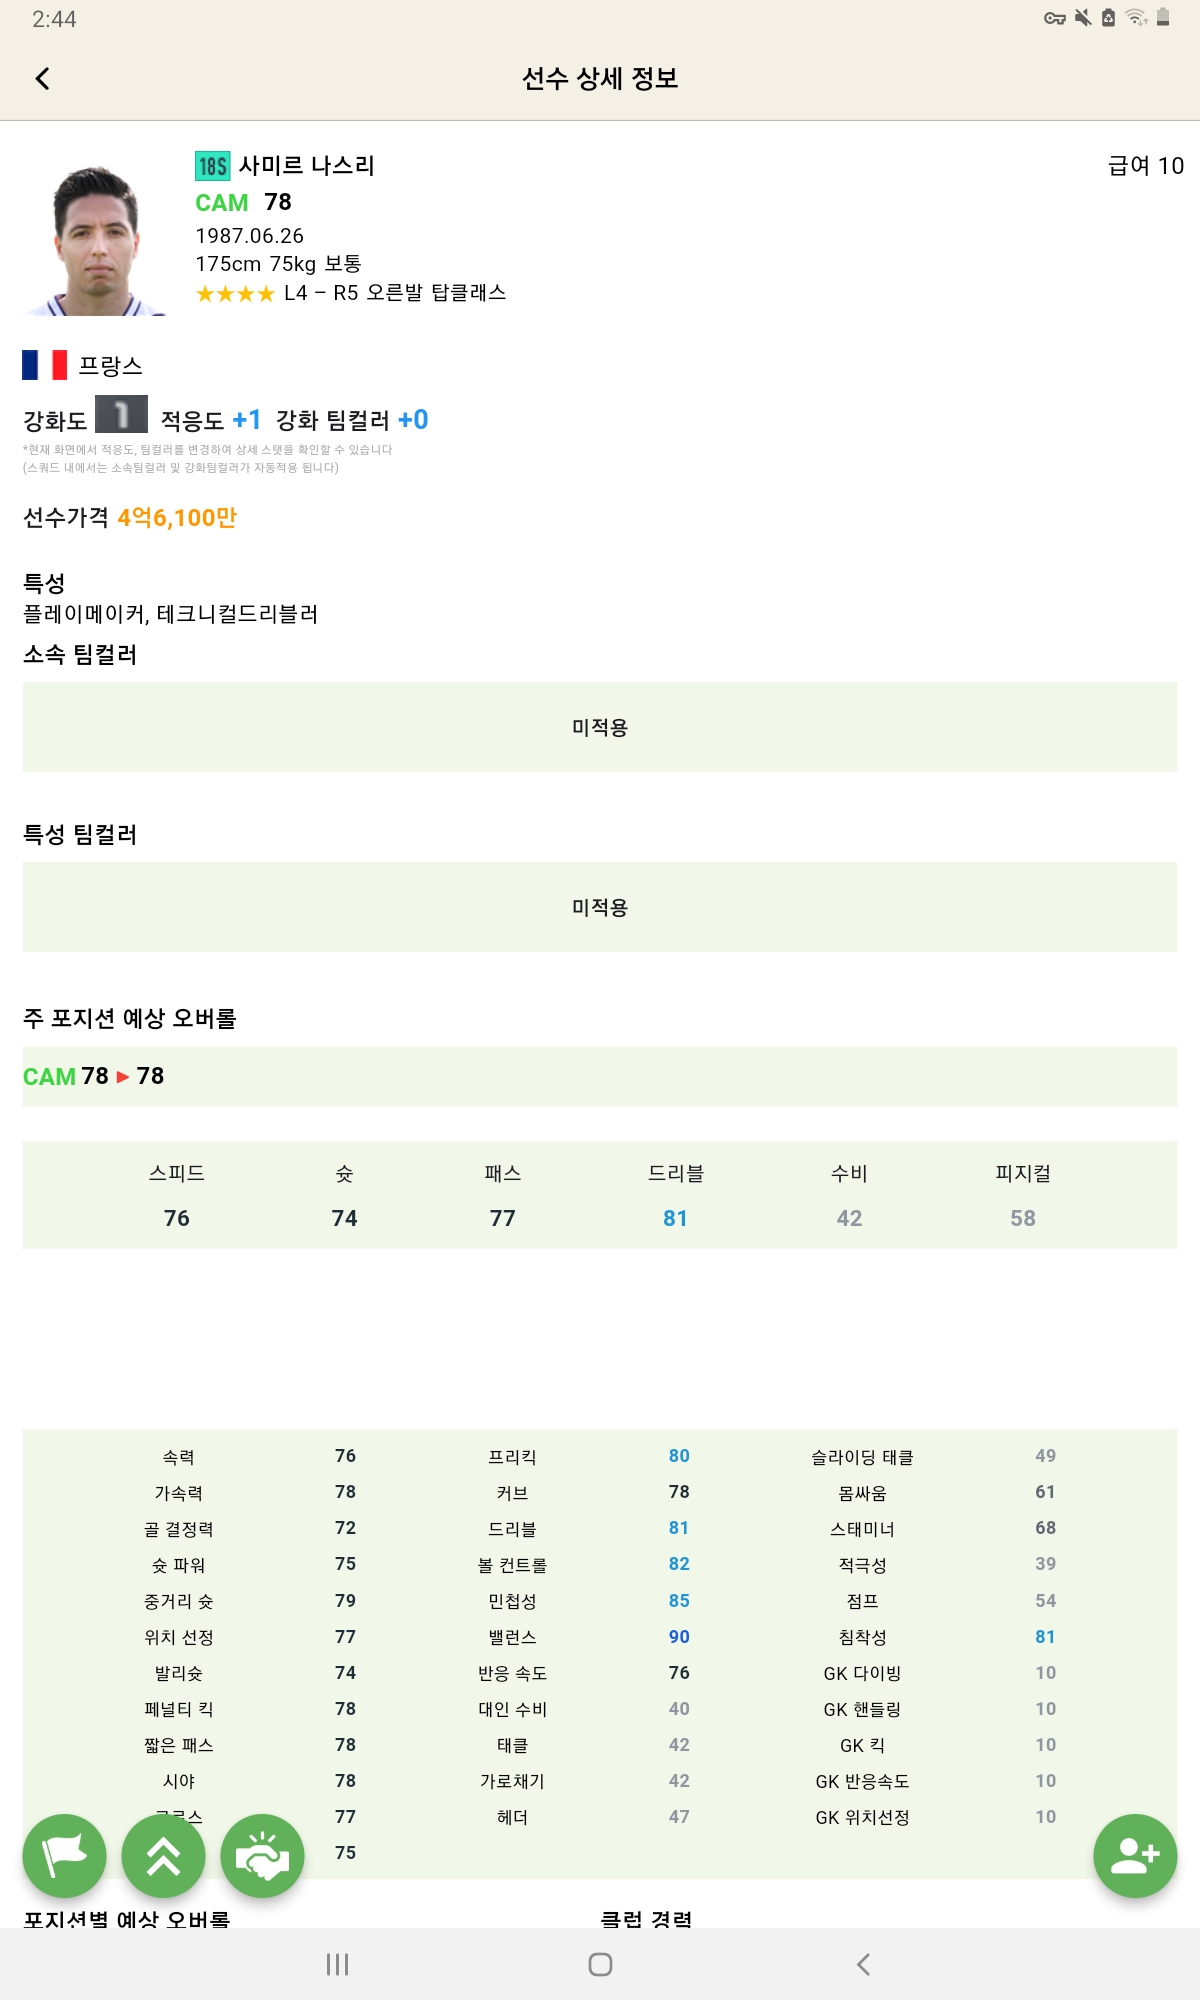Viewport: 1200px width, 2000px height.
Task: Tap Android recent apps navigation button
Action: pos(338,1964)
